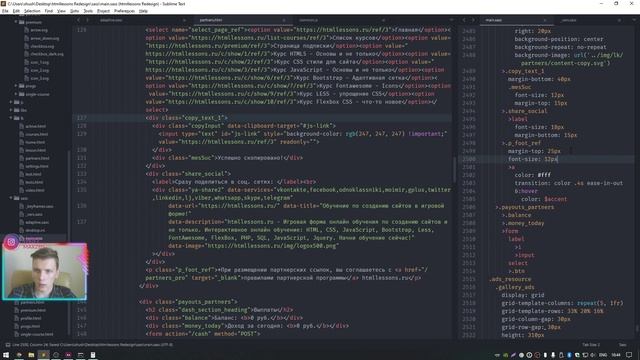Open partners.html in the lk folder
640x360 pixels.
(37, 158)
